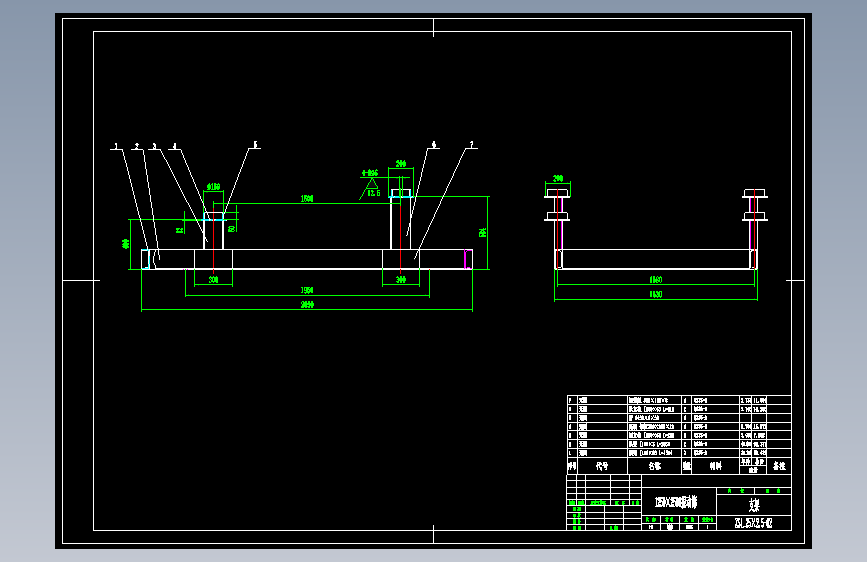Click the 材料 header cell in the parts table
The image size is (867, 562).
[715, 466]
